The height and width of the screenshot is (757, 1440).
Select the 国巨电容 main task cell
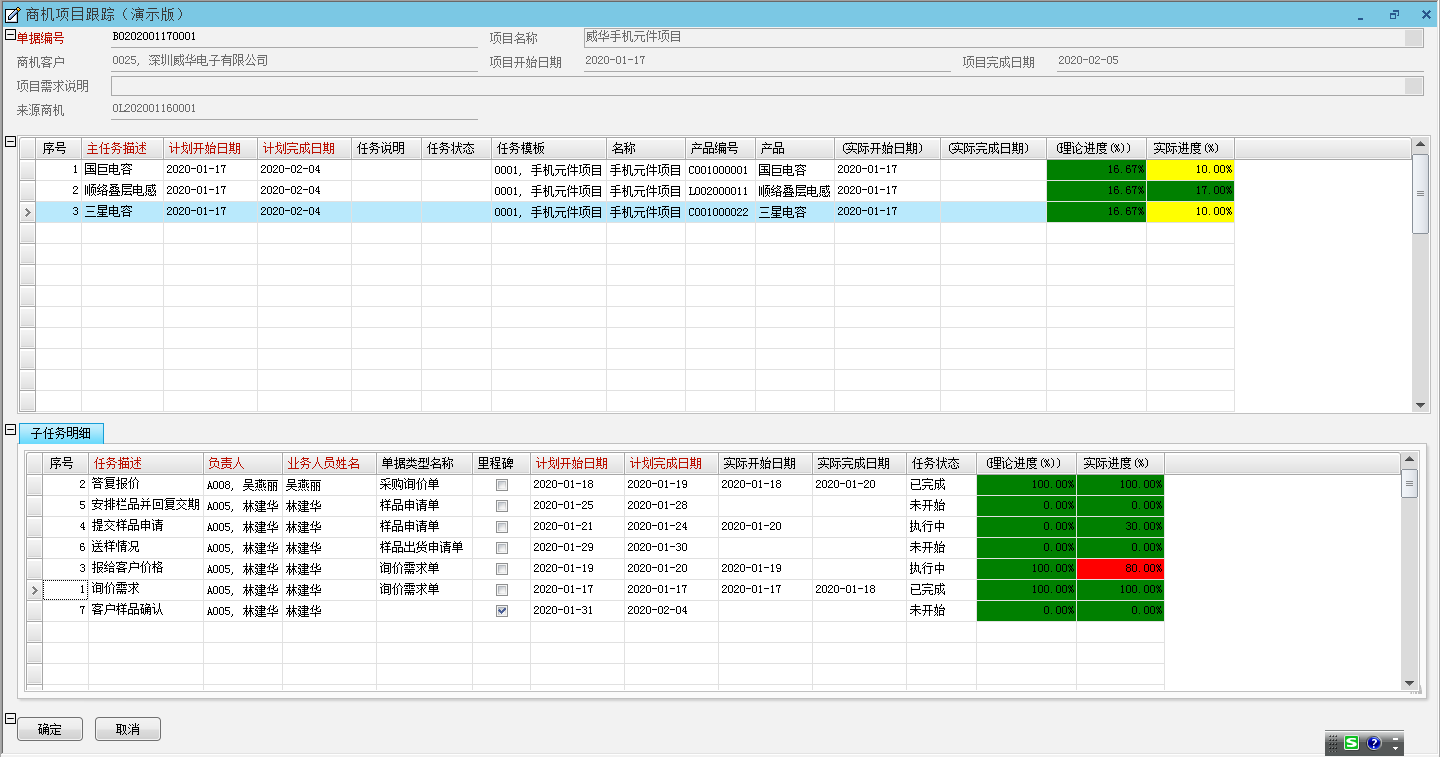click(122, 169)
